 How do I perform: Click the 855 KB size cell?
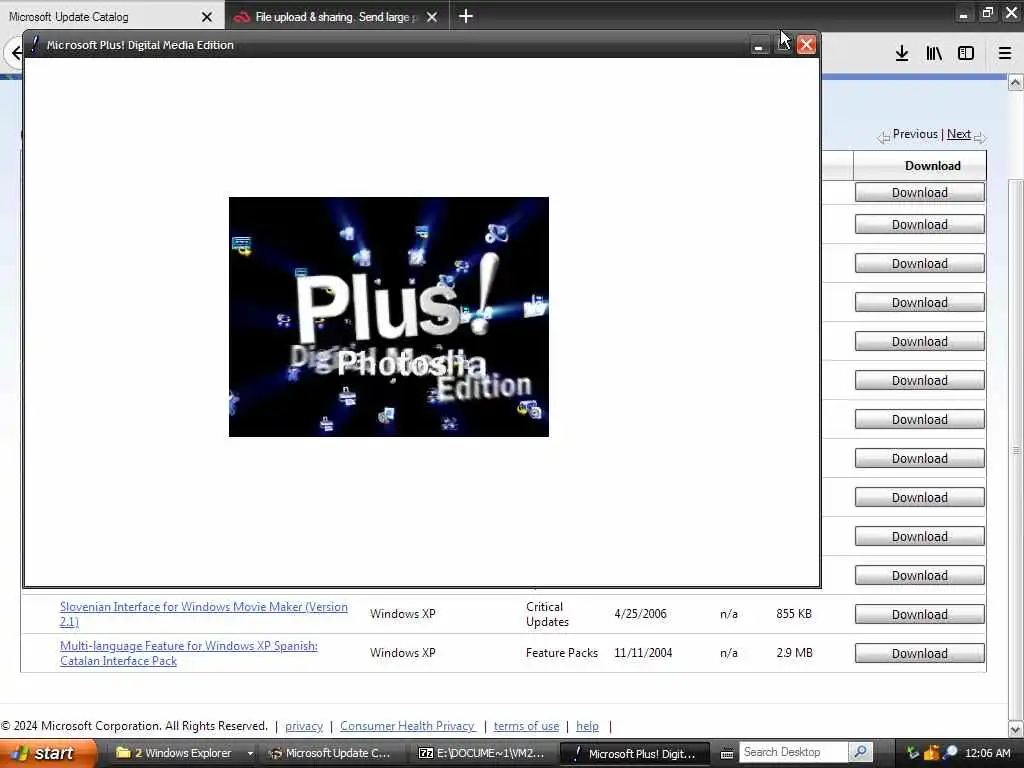793,614
